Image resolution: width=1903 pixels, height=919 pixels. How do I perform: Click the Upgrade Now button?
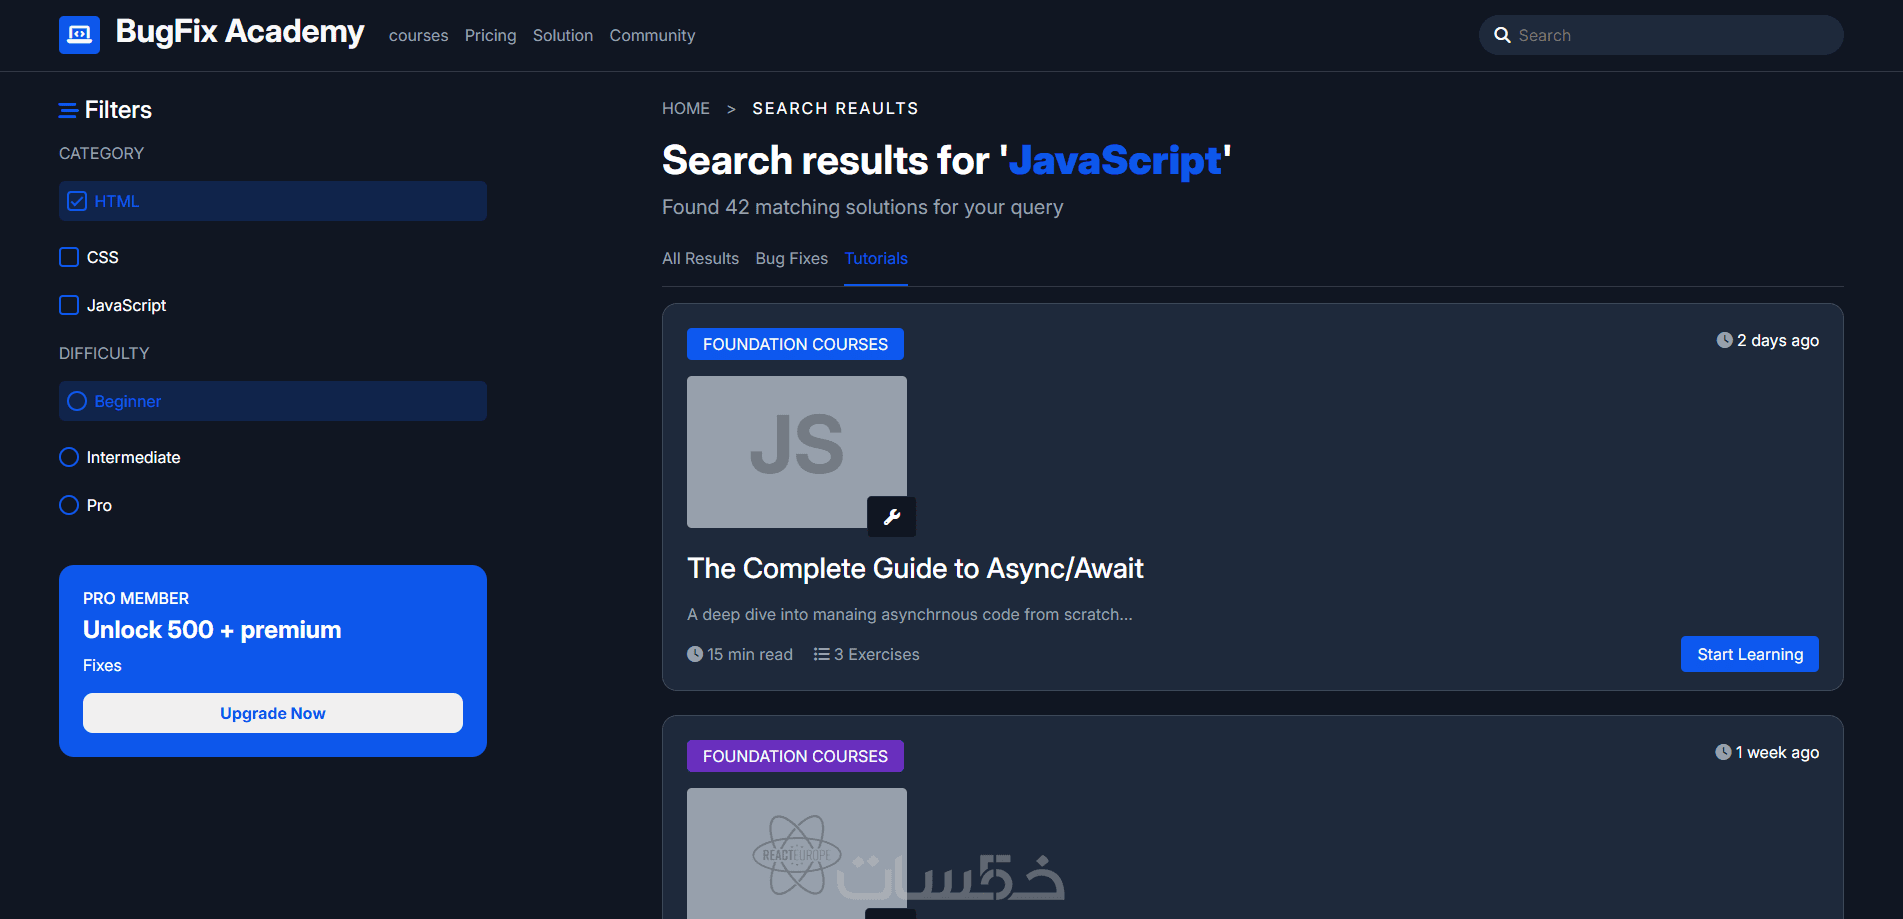pyautogui.click(x=273, y=713)
